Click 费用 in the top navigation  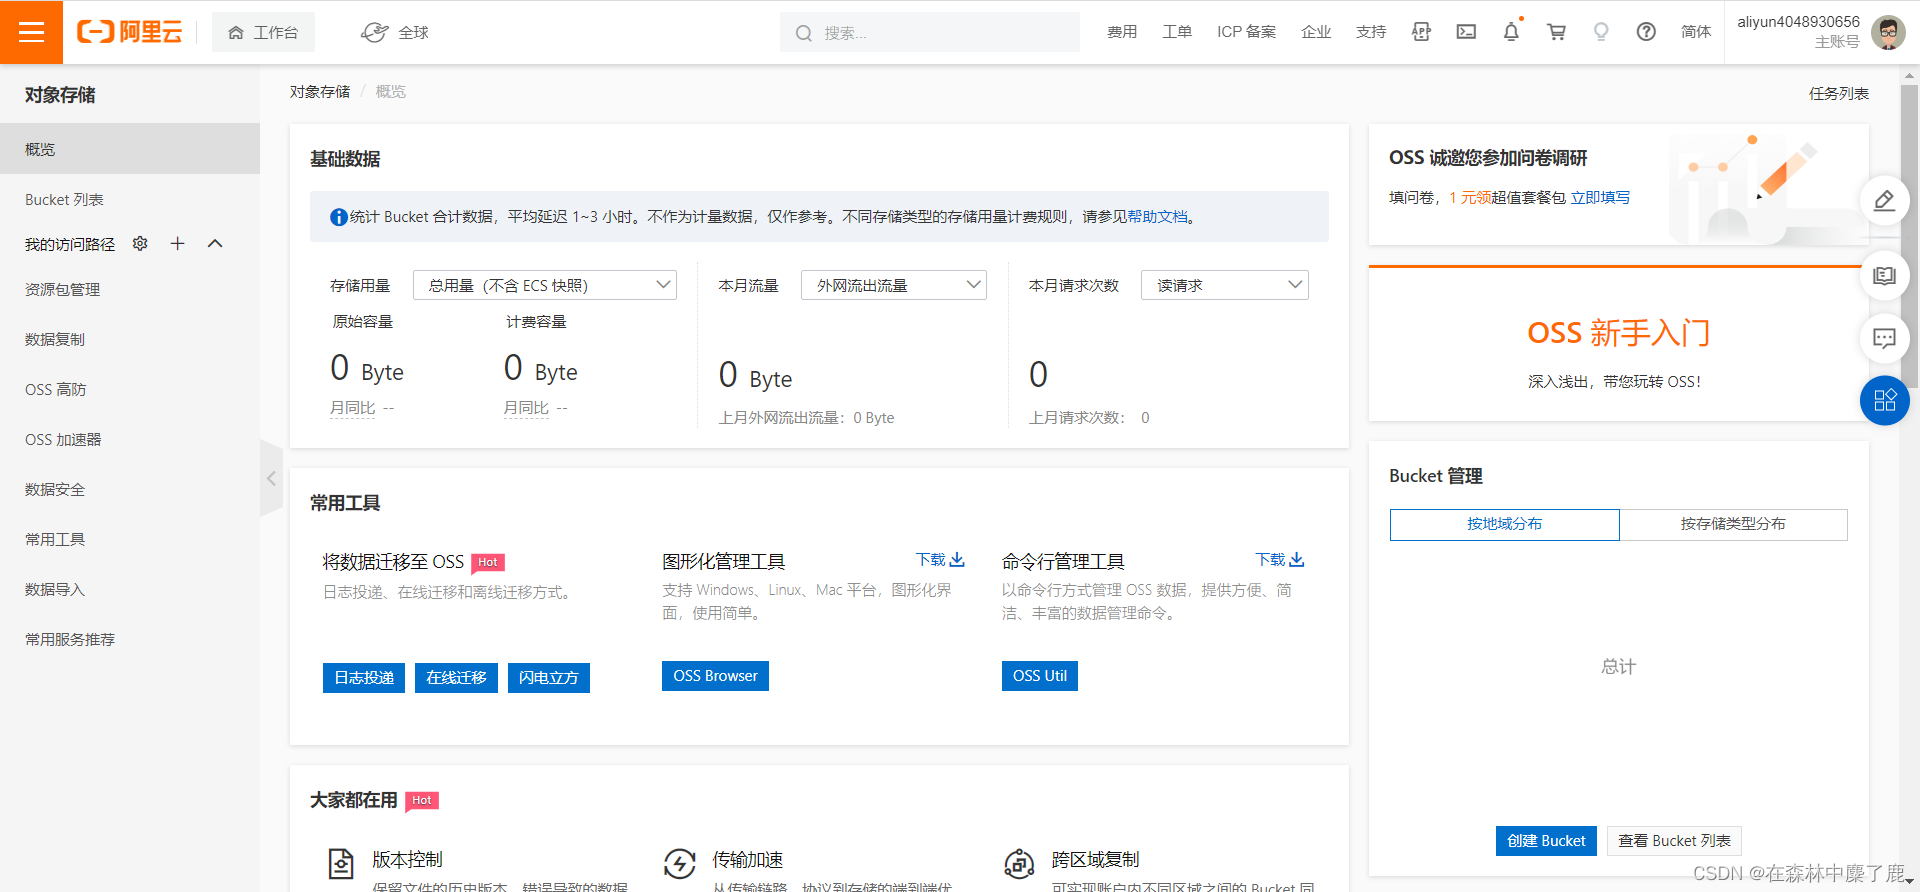[x=1122, y=32]
